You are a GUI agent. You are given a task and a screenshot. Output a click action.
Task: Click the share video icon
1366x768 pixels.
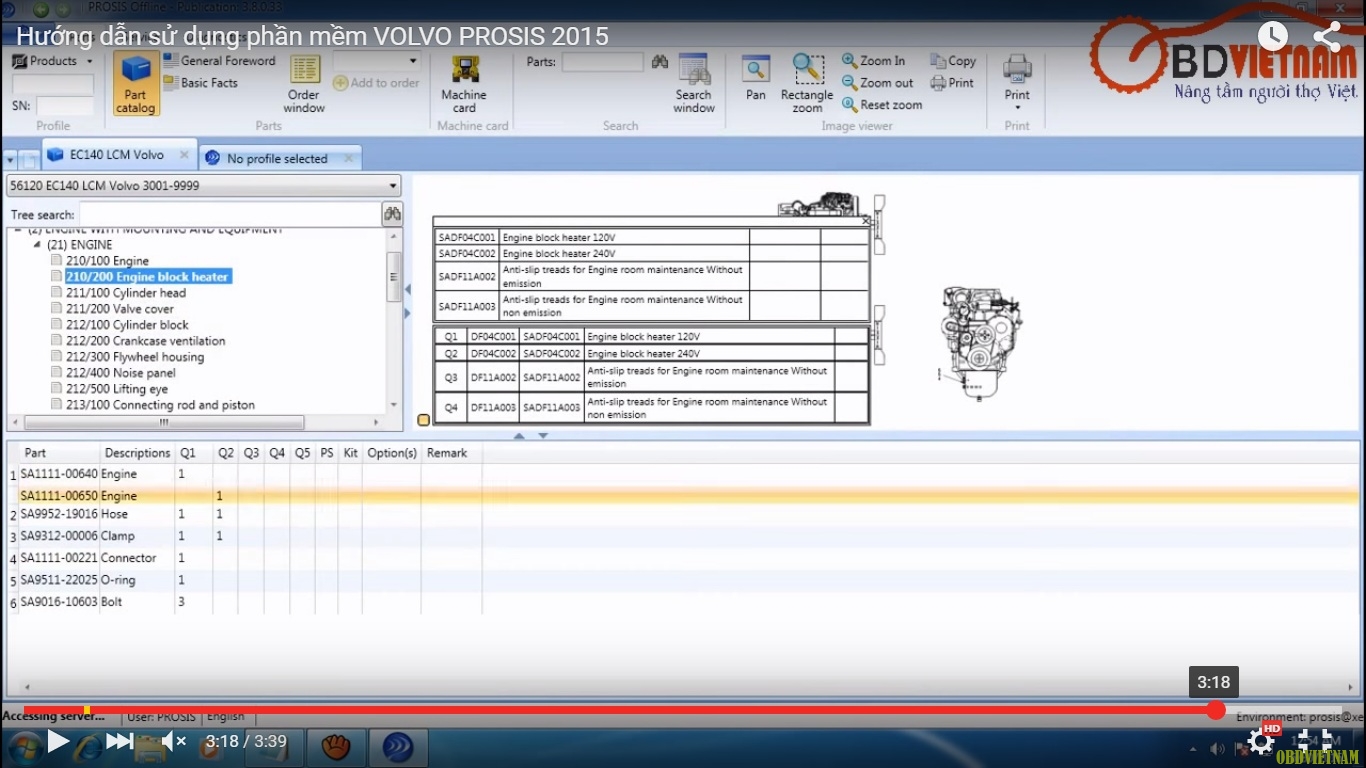[1327, 36]
